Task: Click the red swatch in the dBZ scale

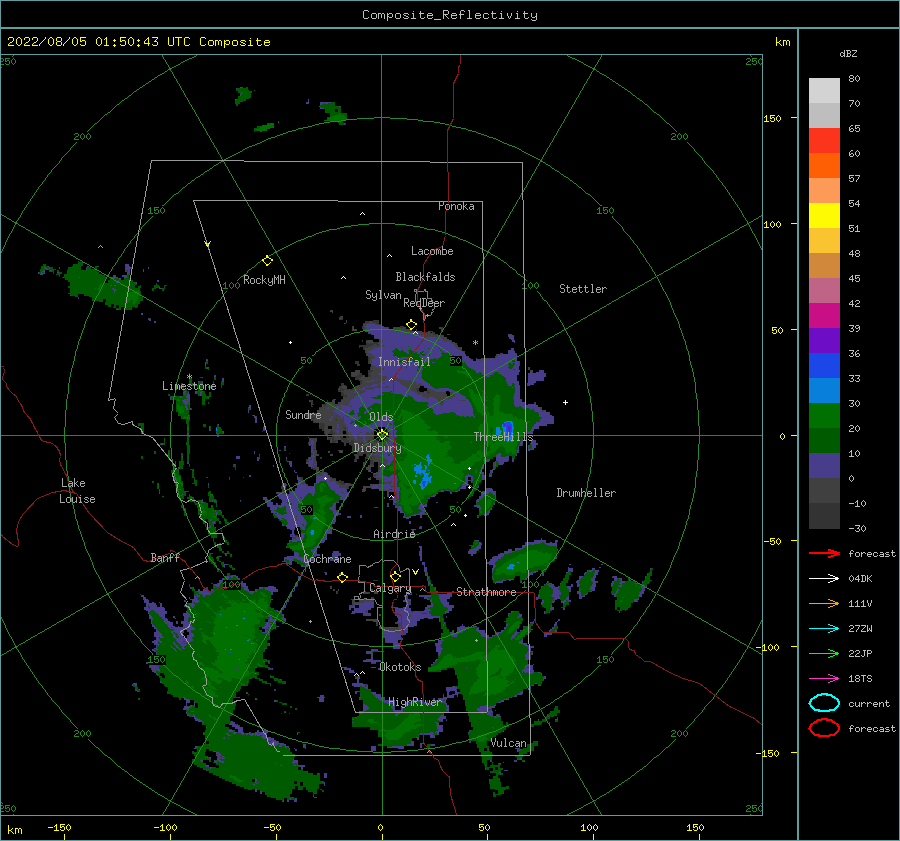Action: (x=824, y=141)
